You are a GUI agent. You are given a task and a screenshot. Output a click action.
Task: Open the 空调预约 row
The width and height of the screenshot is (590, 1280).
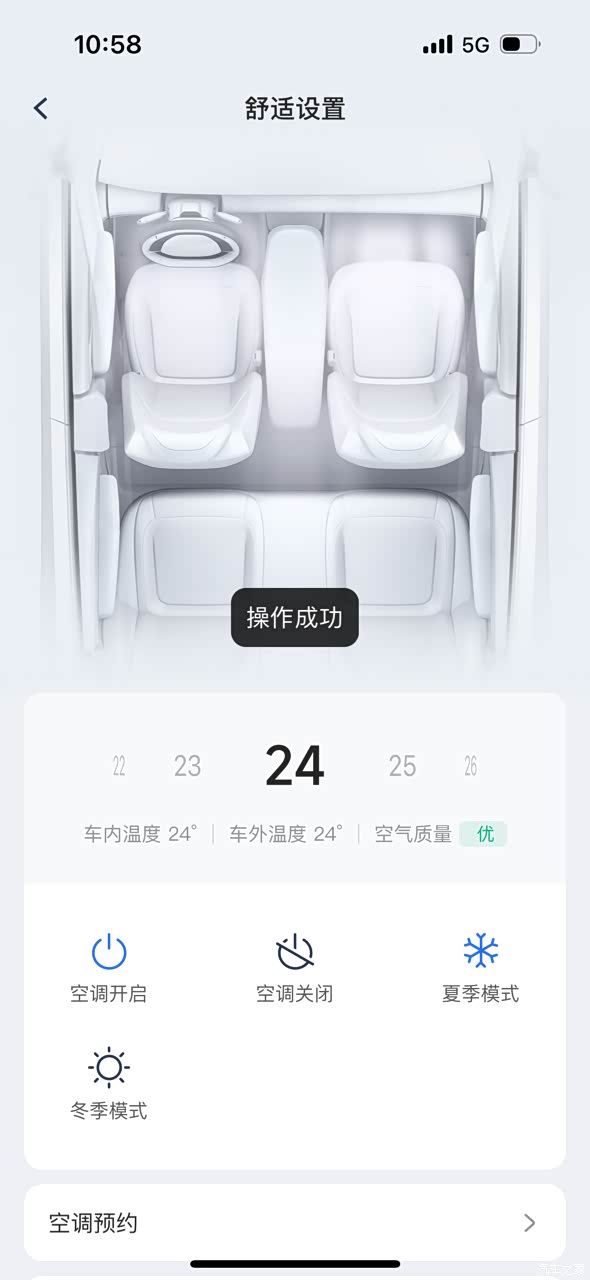[x=295, y=1223]
